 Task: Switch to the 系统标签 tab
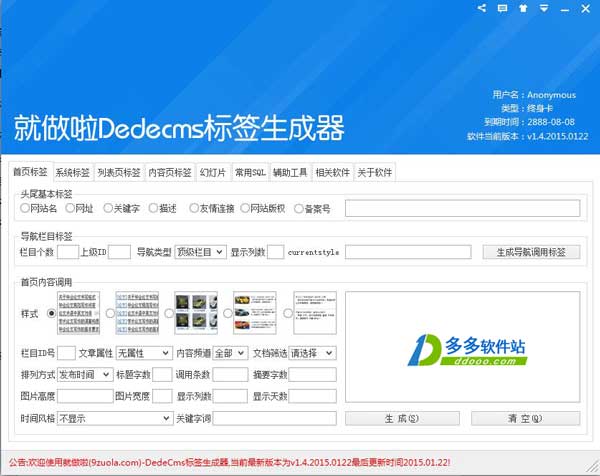72,173
